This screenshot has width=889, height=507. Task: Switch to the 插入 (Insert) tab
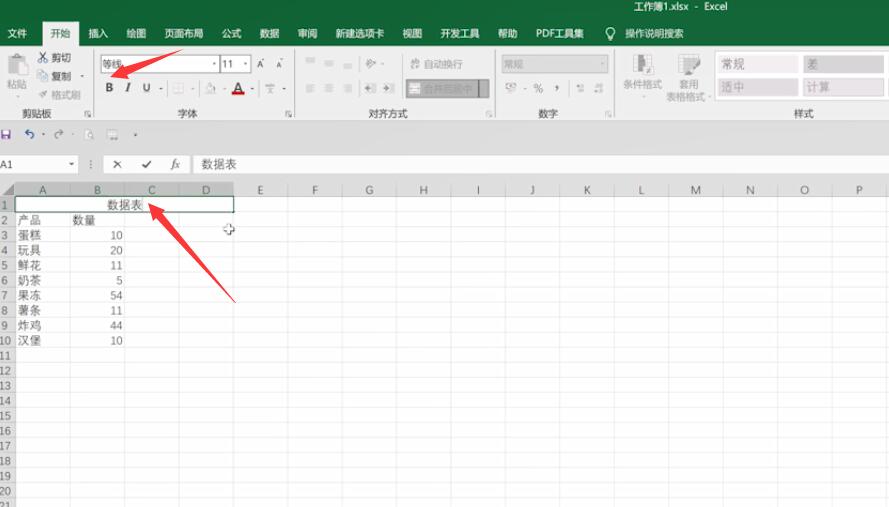(x=98, y=33)
